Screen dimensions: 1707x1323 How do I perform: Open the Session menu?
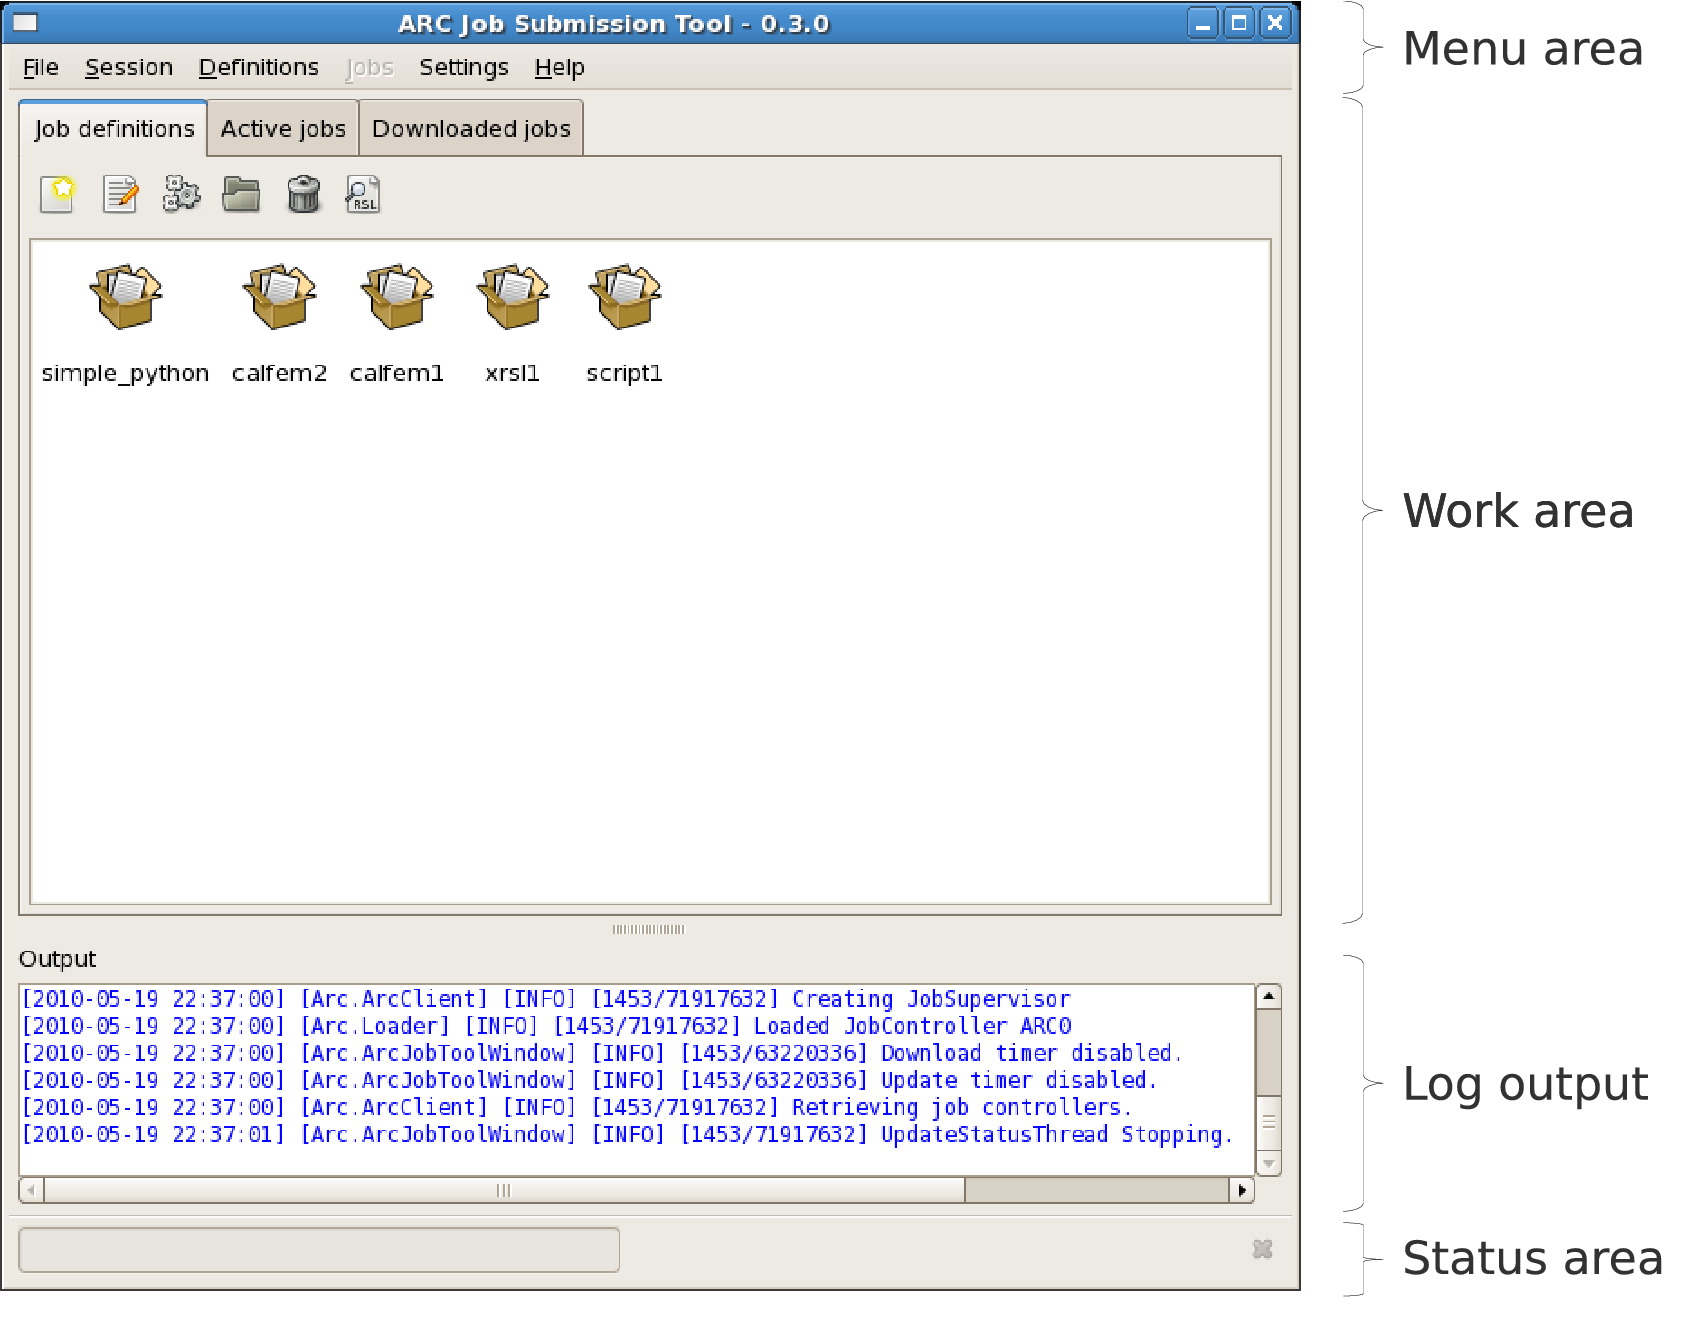[129, 67]
